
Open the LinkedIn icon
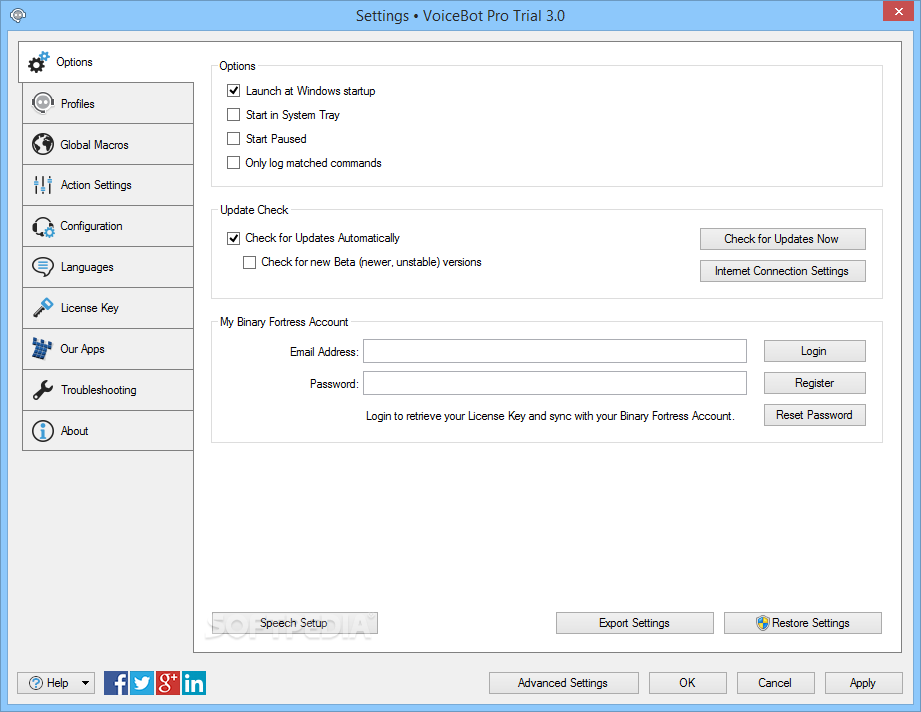pos(194,683)
